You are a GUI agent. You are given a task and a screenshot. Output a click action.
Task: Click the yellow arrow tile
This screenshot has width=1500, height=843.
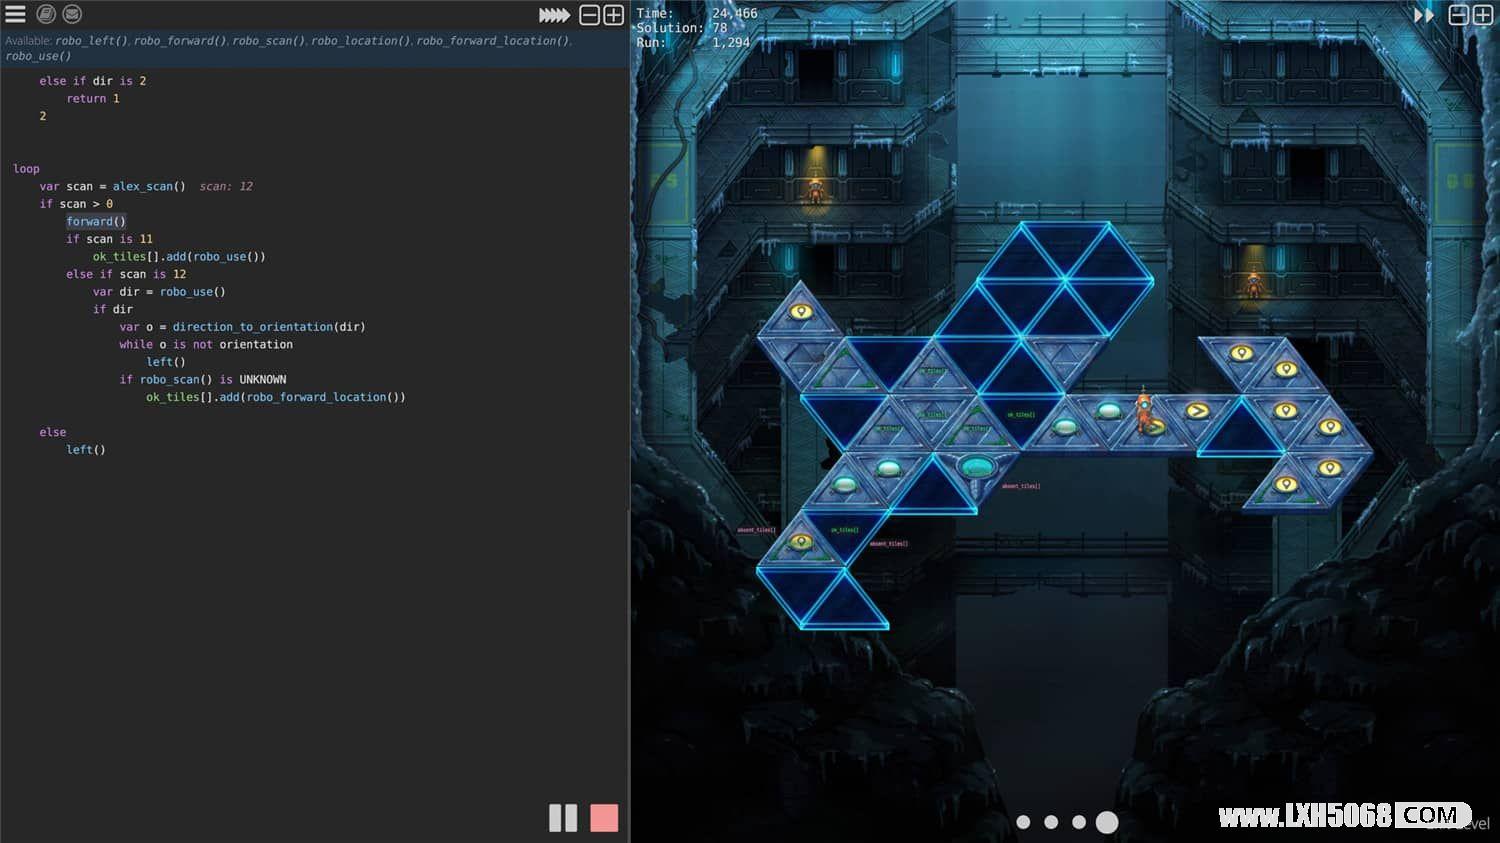1197,410
